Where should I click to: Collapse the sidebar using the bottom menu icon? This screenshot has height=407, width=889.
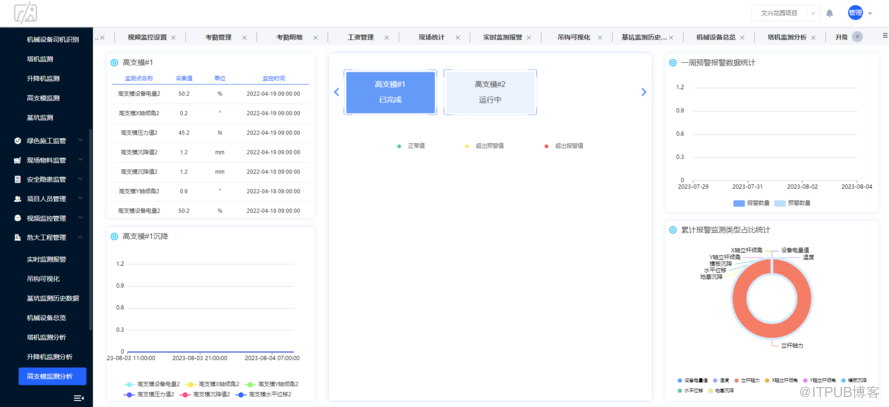pos(78,397)
